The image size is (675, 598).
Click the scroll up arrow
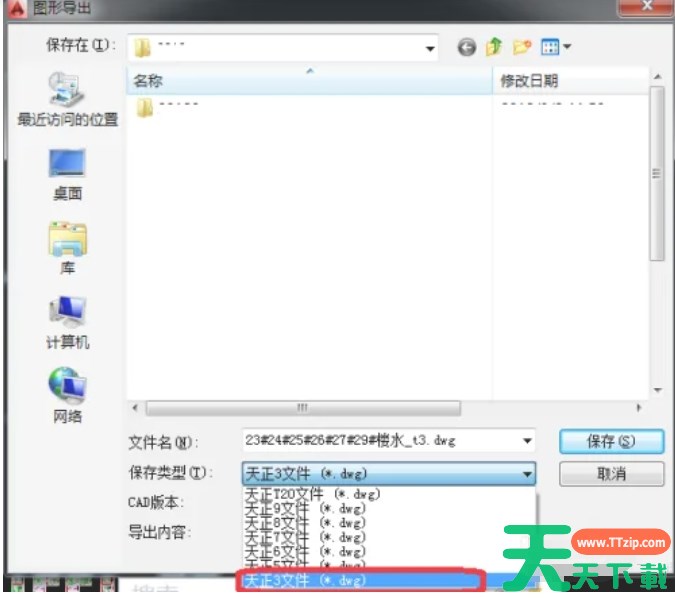[657, 77]
